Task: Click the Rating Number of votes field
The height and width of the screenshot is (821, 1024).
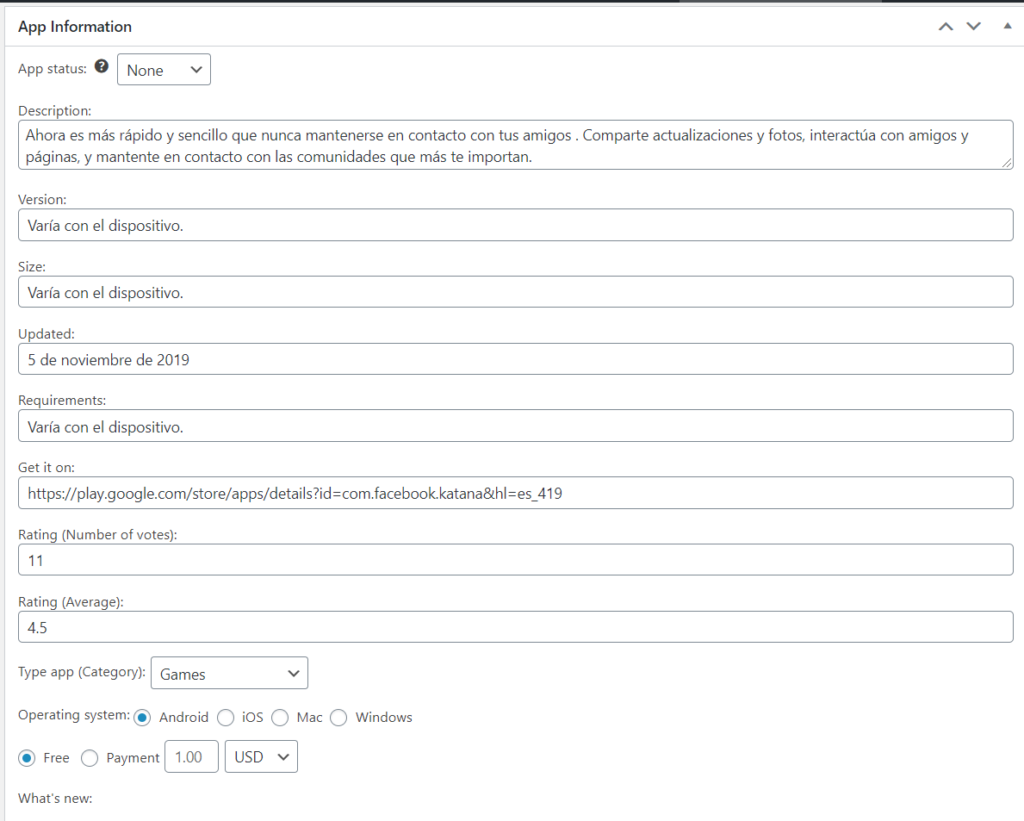Action: [x=516, y=560]
